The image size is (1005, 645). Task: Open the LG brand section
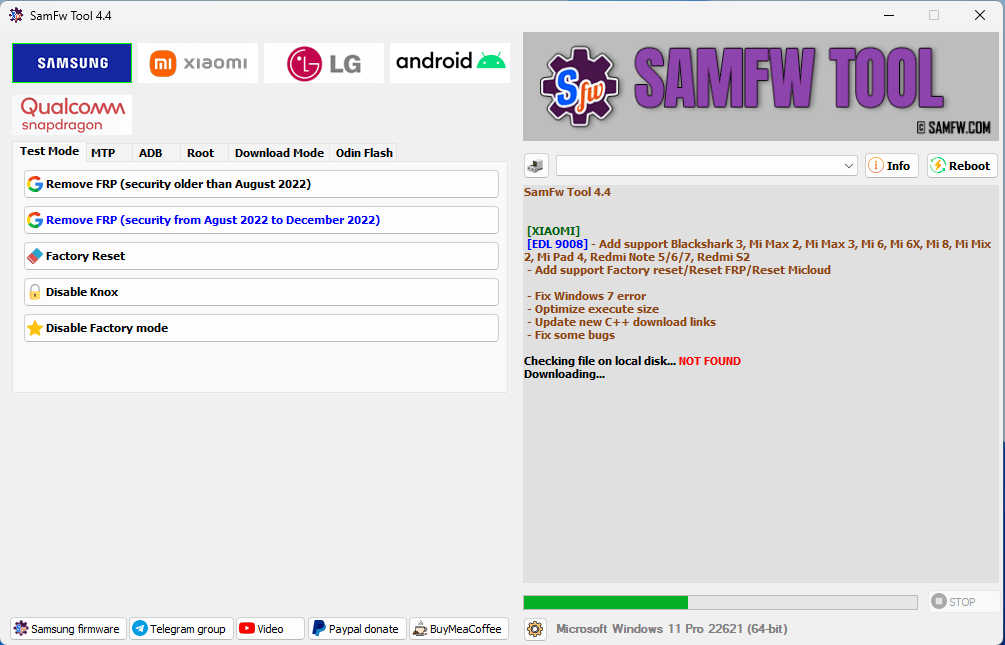(323, 62)
